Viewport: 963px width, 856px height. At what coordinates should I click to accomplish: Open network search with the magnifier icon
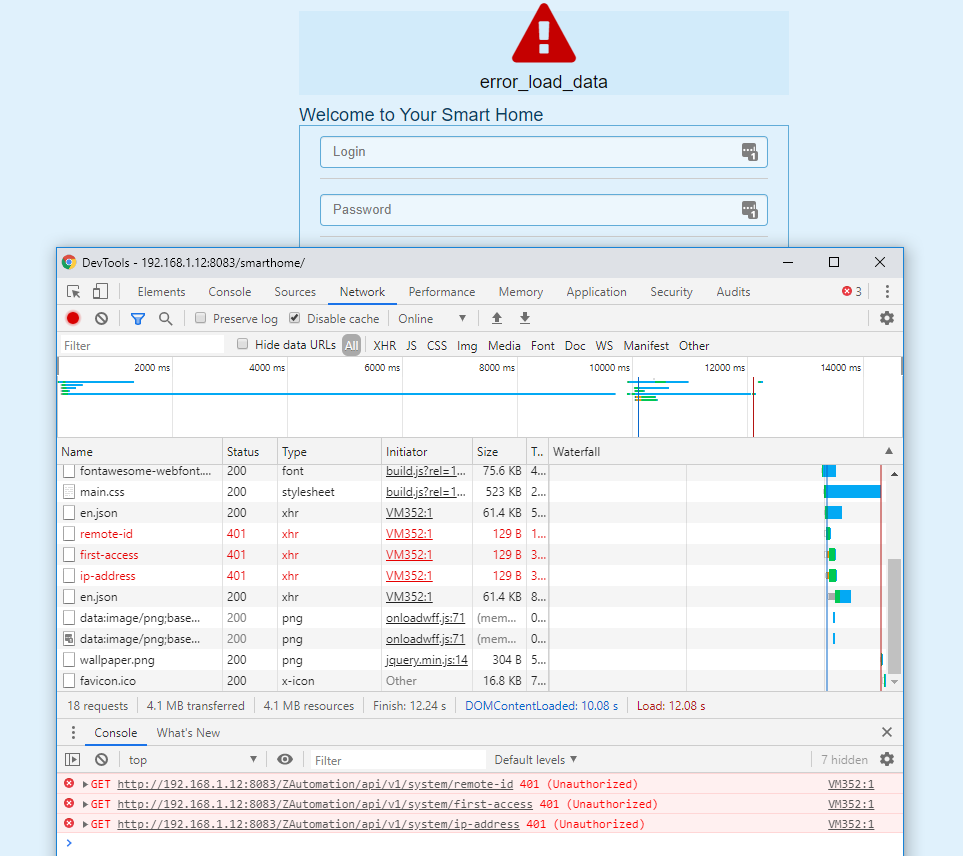(x=166, y=318)
